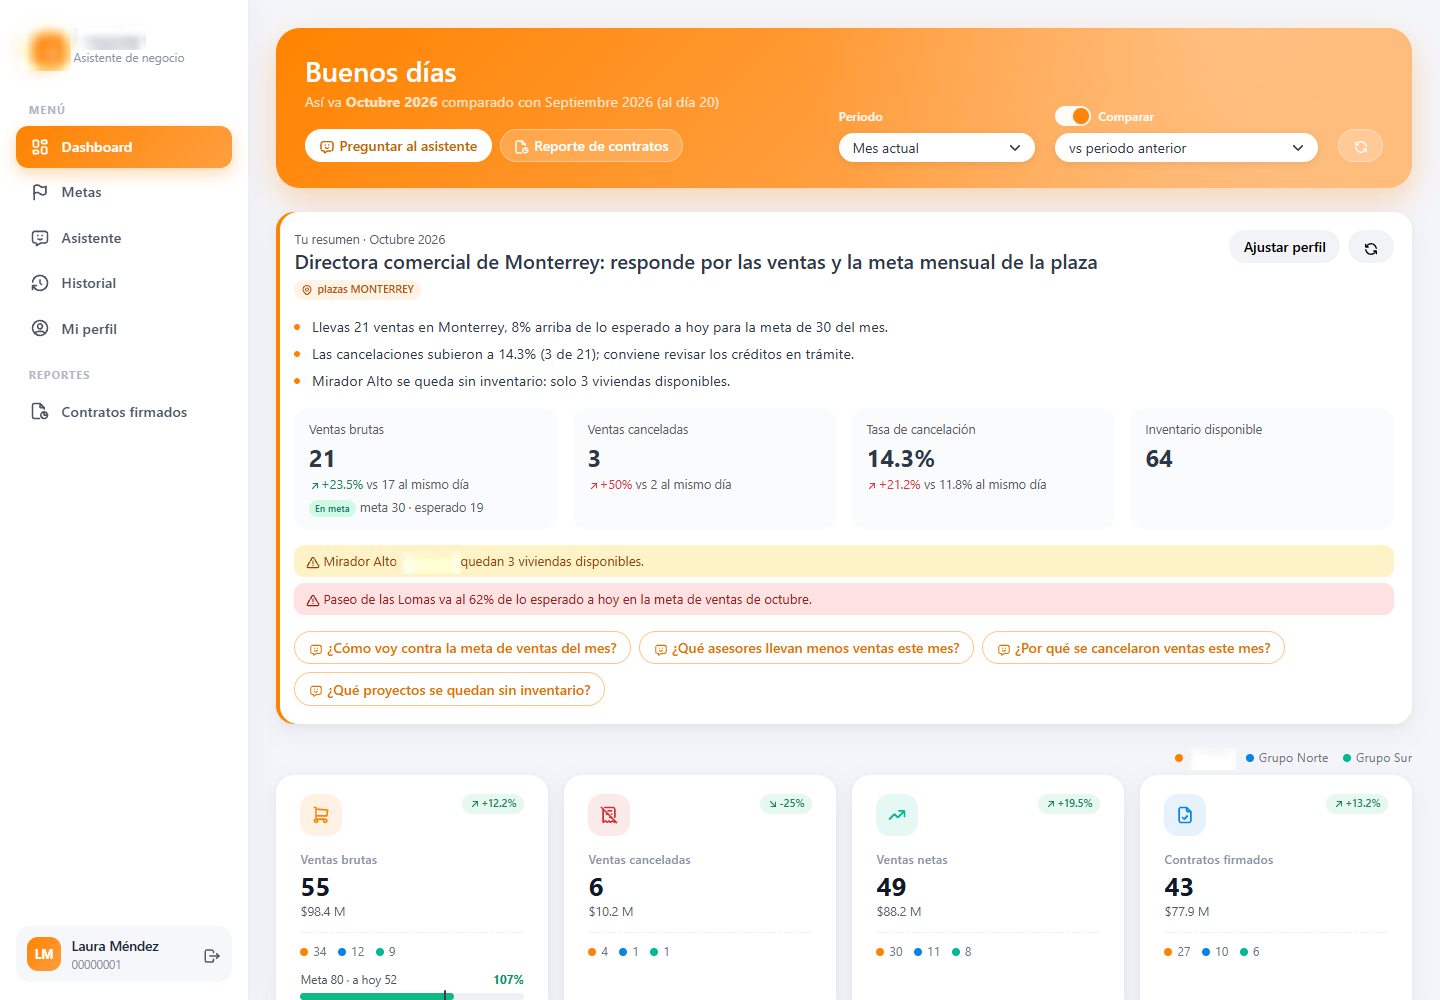Click the Contratos firmados document icon
This screenshot has width=1440, height=1000.
40,412
